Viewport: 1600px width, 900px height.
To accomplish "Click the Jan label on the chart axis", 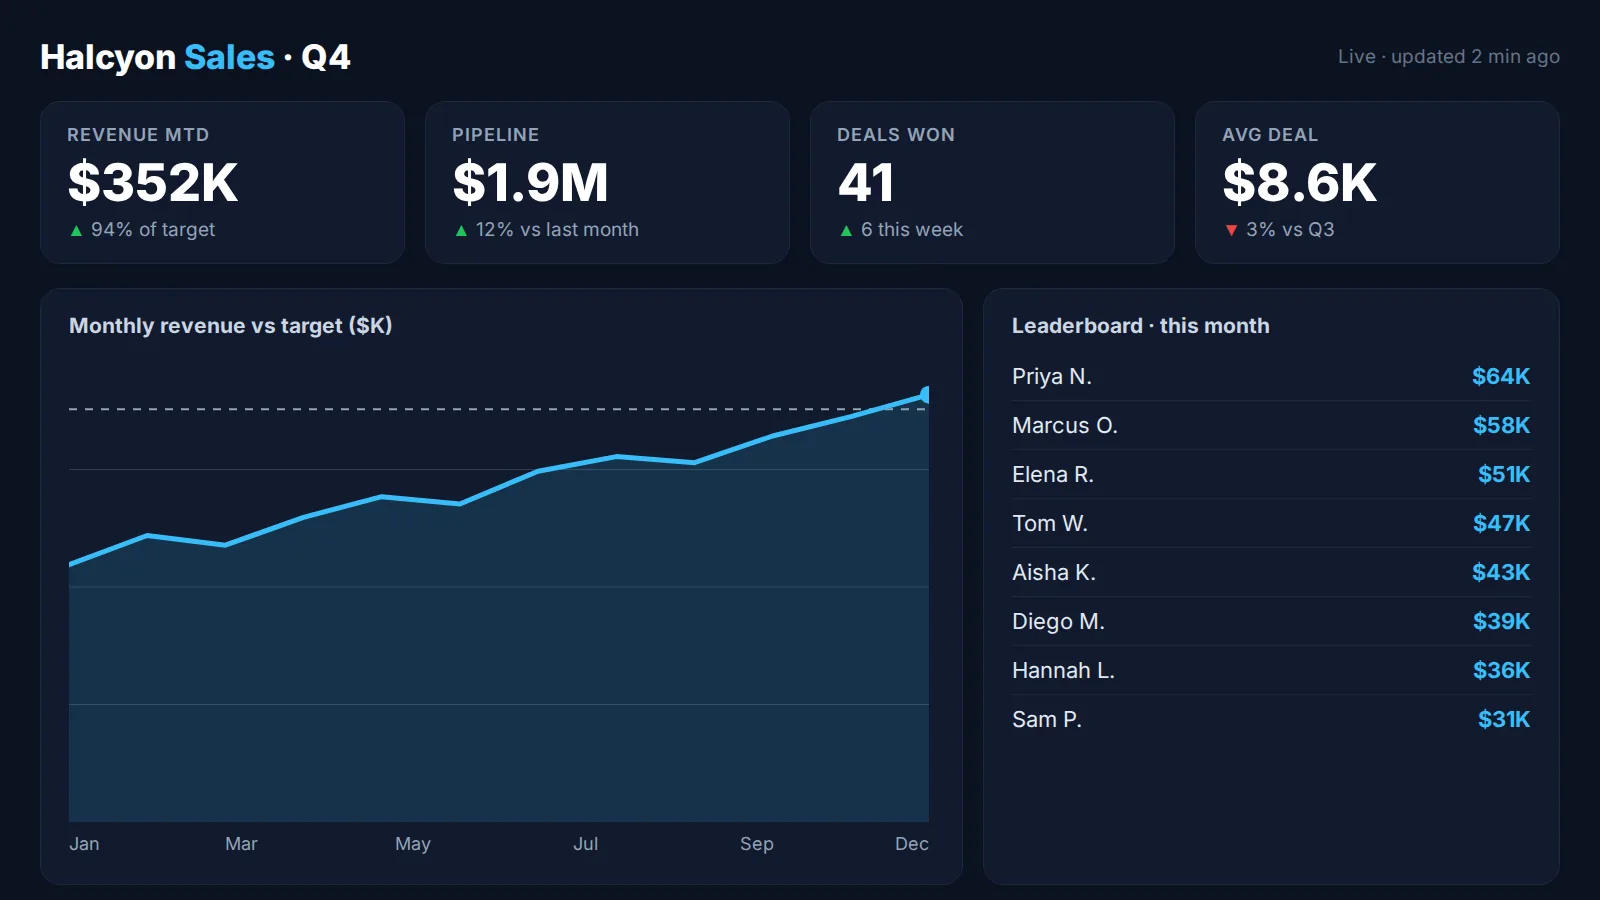I will point(84,844).
